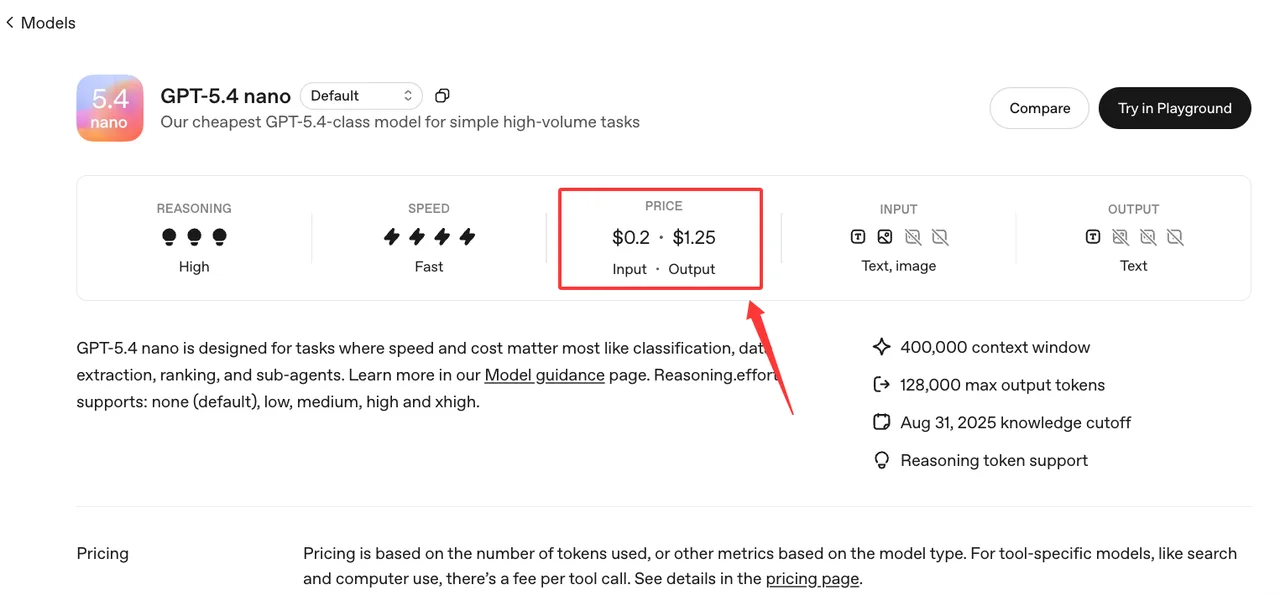Viewport: 1280px width, 595px height.
Task: Copy model name with the copy icon
Action: point(442,95)
